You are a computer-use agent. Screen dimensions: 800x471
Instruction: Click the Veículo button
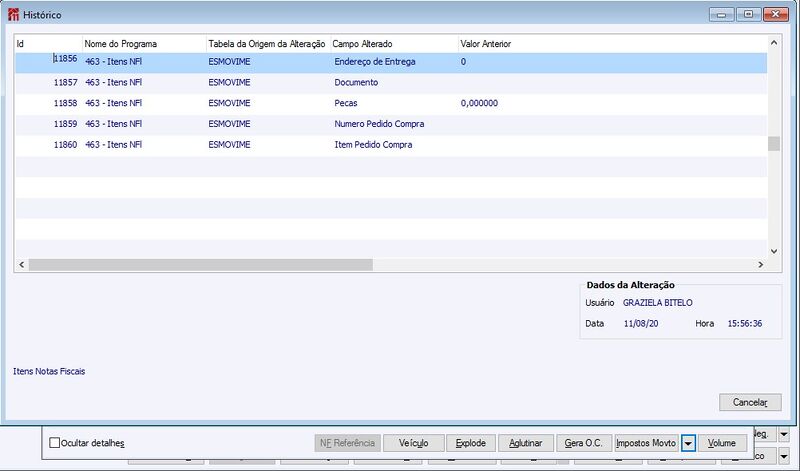point(414,443)
